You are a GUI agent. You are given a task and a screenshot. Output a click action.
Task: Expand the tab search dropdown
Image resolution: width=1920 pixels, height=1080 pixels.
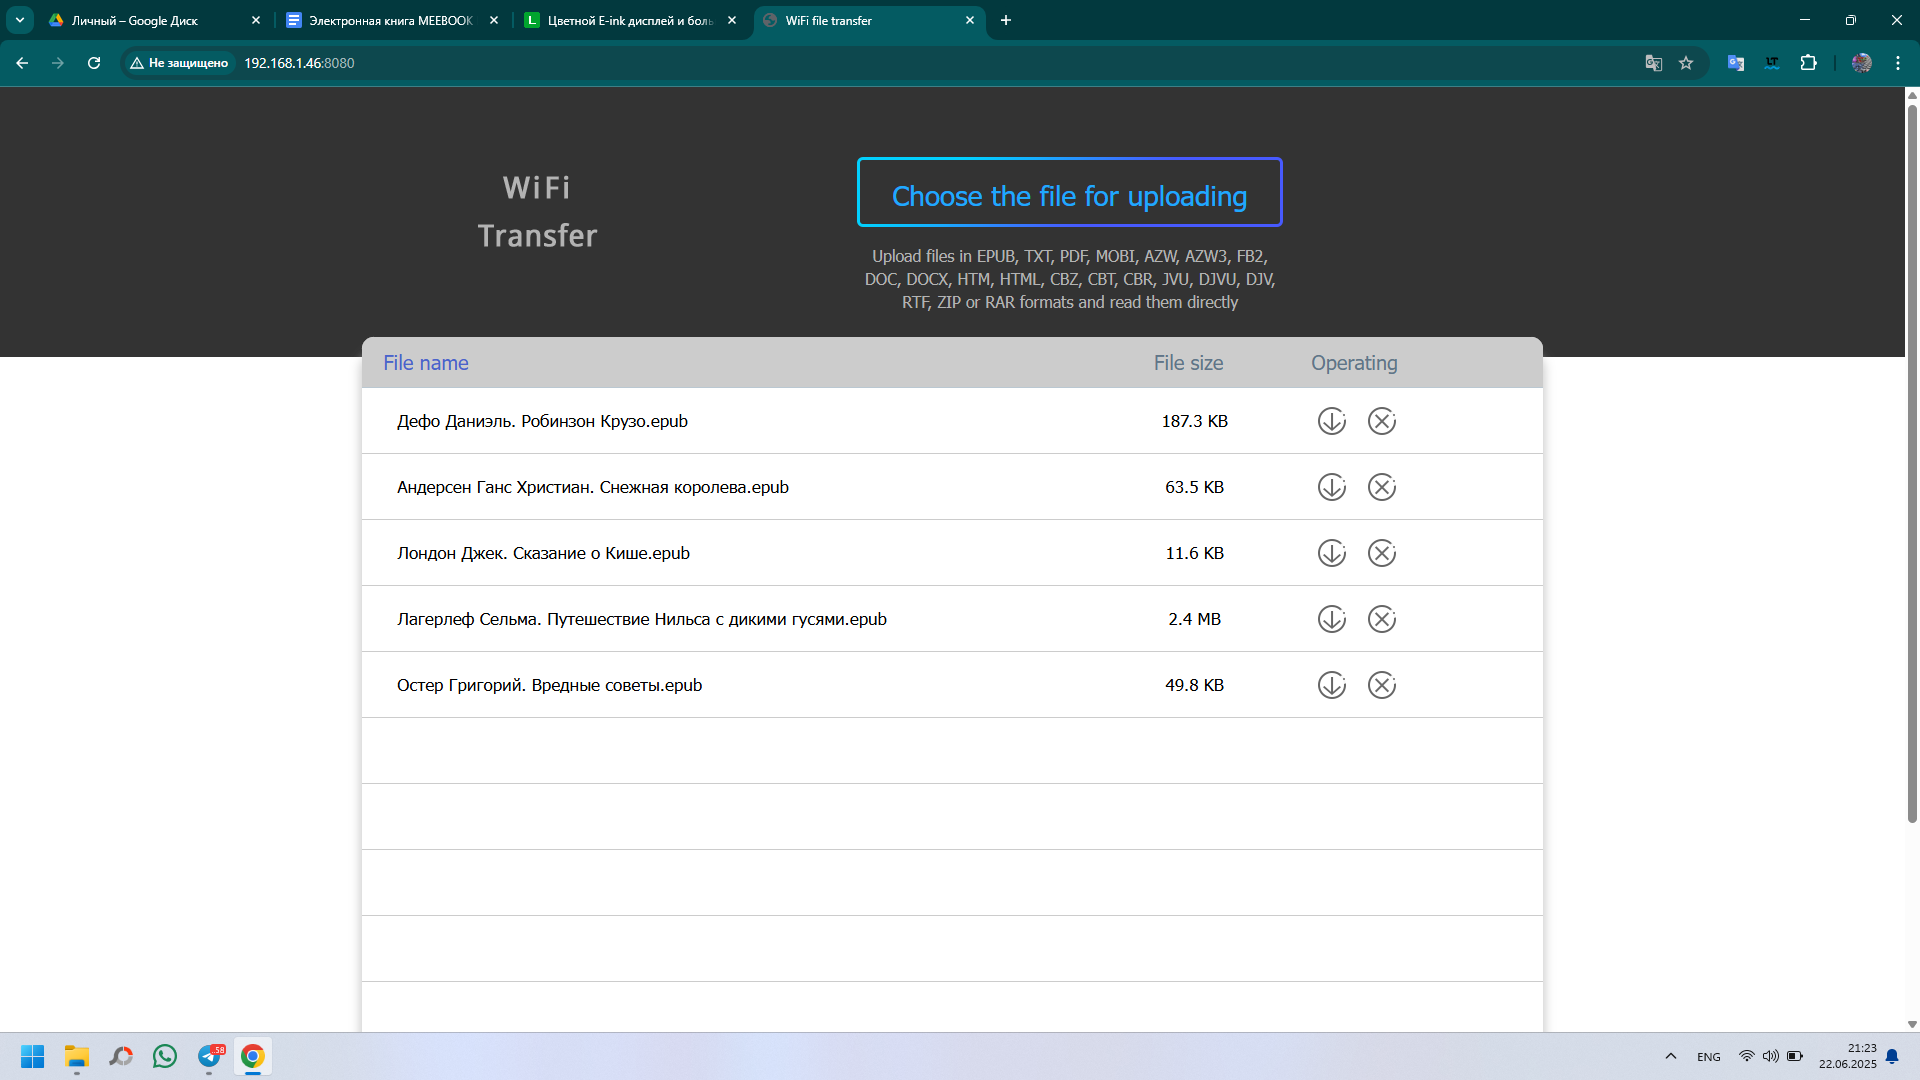(20, 20)
